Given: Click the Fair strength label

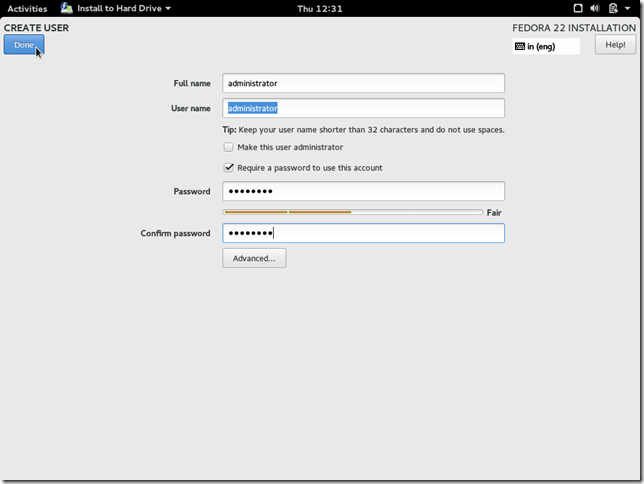Looking at the screenshot, I should [x=494, y=212].
